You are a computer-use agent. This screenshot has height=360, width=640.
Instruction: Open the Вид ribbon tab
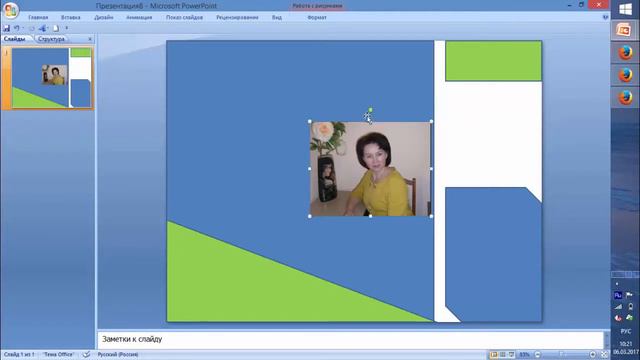277,17
